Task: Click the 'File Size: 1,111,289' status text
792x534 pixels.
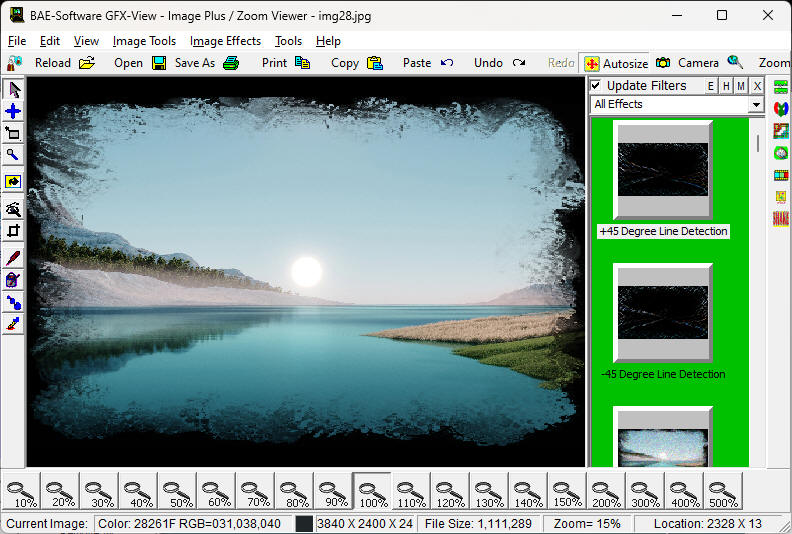Action: 478,524
